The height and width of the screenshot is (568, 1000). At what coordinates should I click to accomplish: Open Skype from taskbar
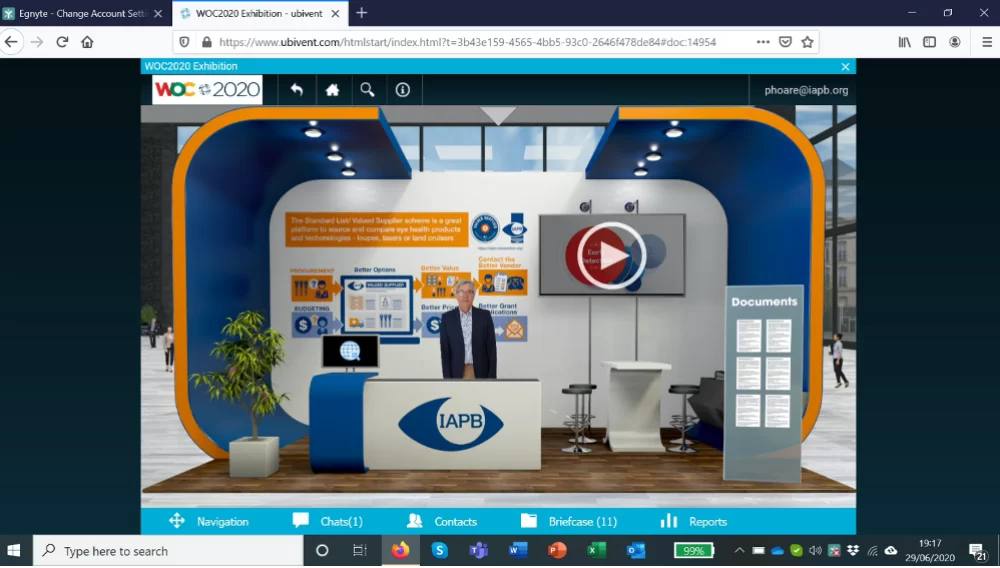[x=439, y=551]
